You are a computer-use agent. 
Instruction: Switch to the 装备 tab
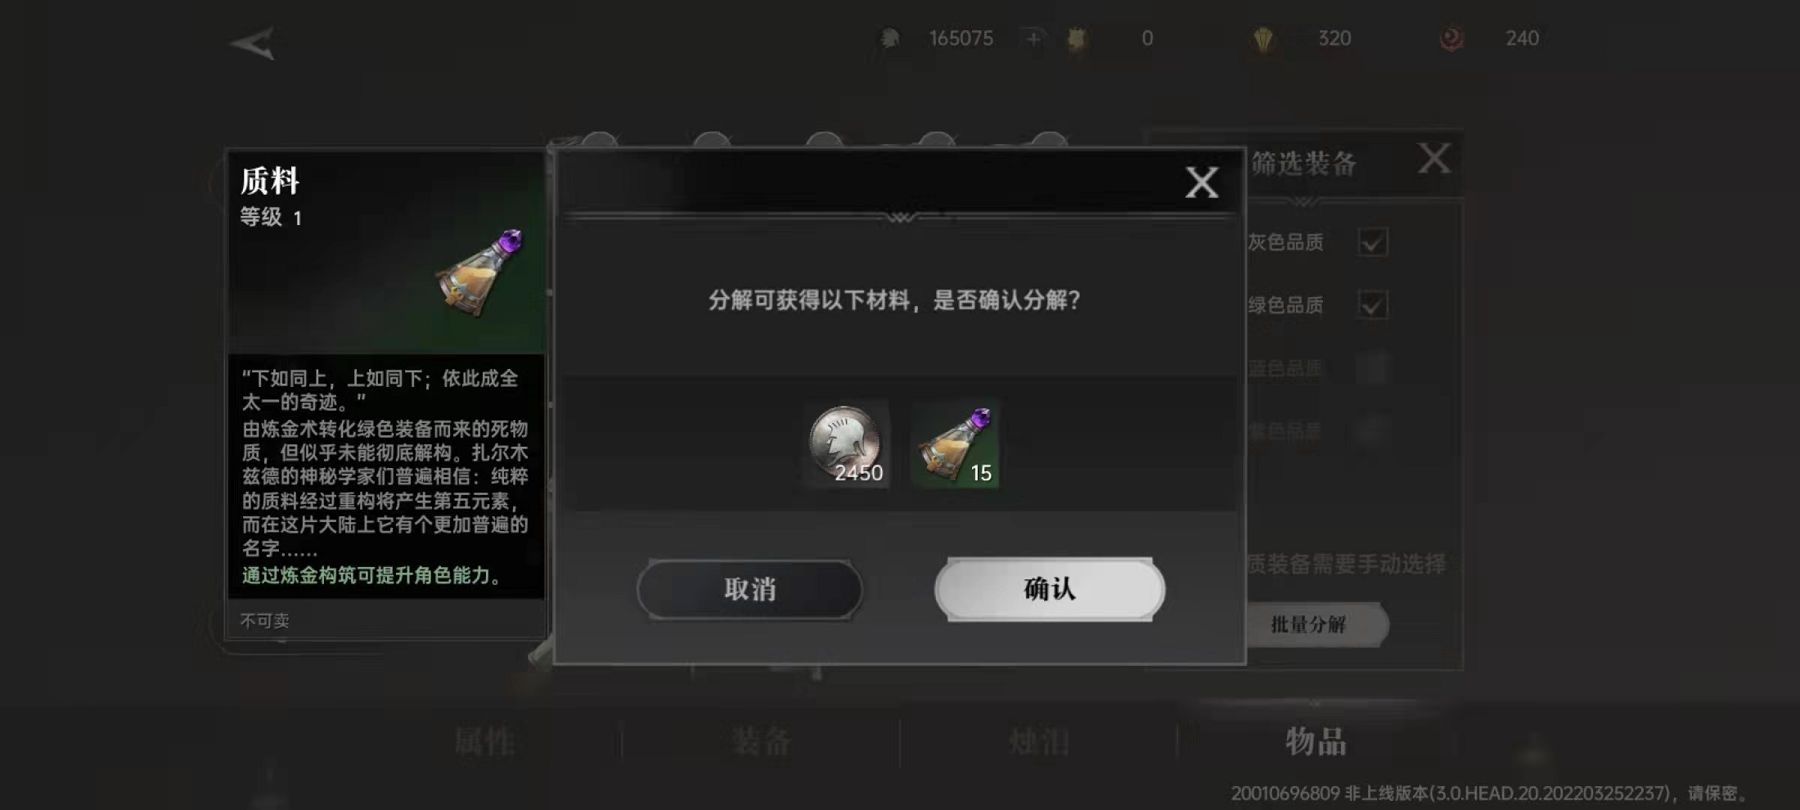point(761,742)
